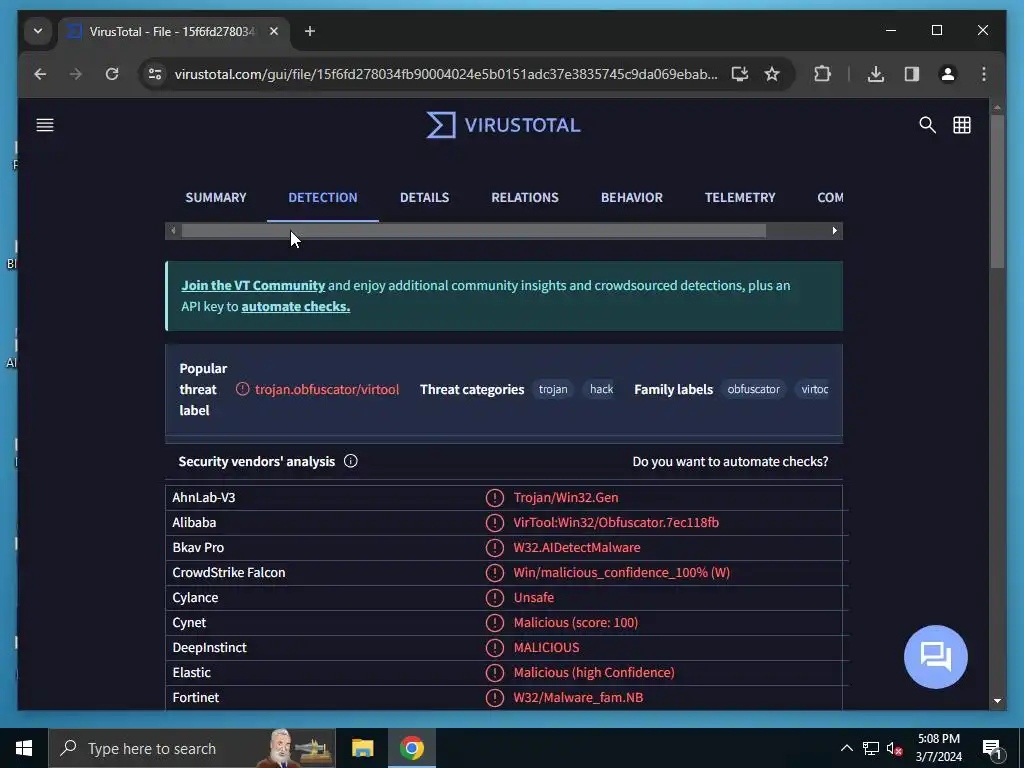
Task: Toggle the Chrome side panel icon
Action: point(912,74)
